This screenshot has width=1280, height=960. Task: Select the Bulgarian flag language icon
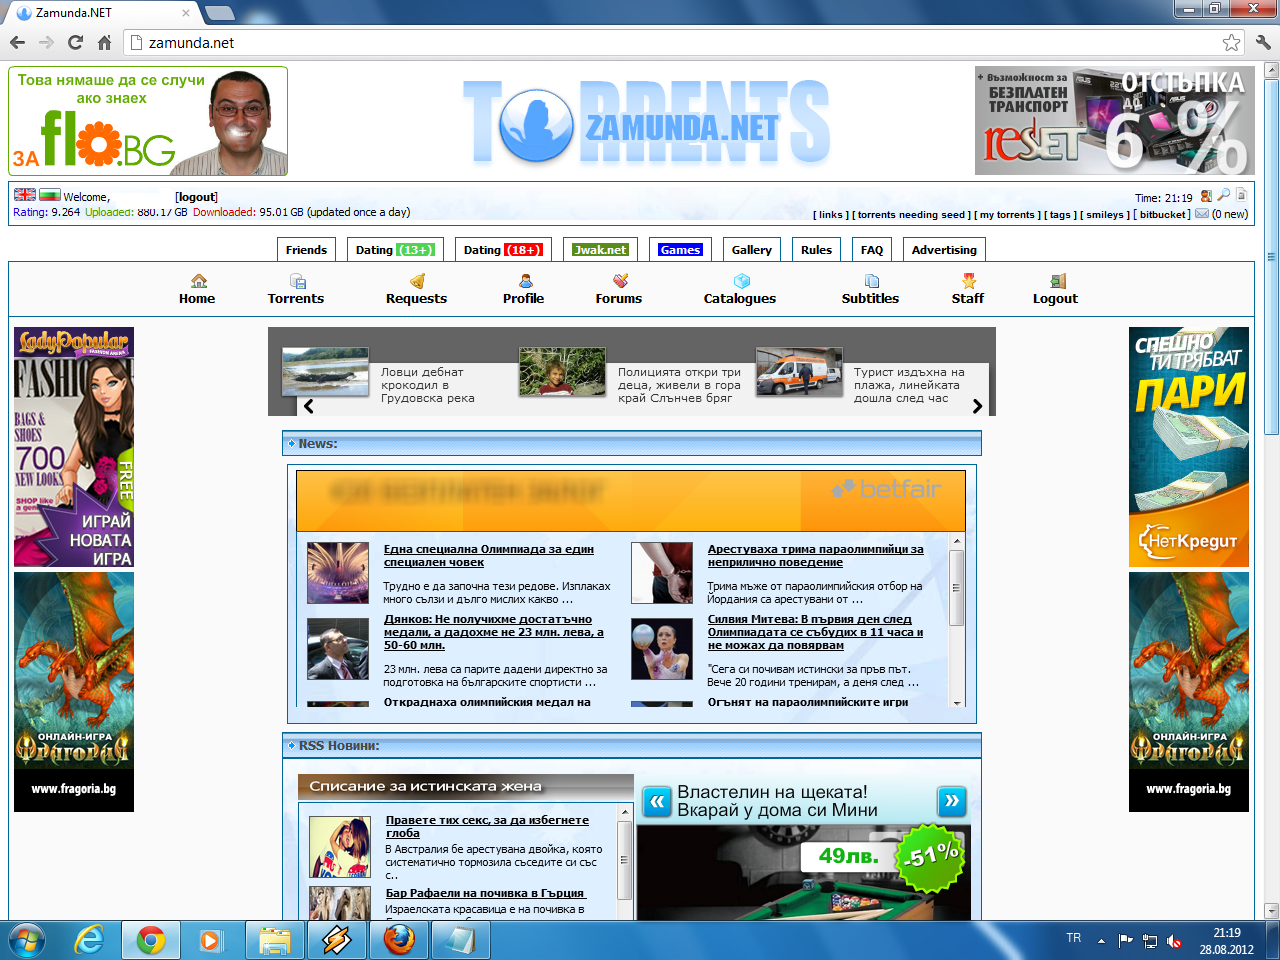coord(50,195)
